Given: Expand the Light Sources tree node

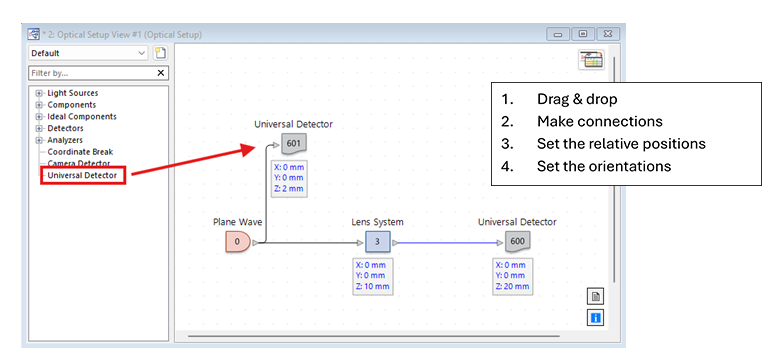Looking at the screenshot, I should (39, 93).
